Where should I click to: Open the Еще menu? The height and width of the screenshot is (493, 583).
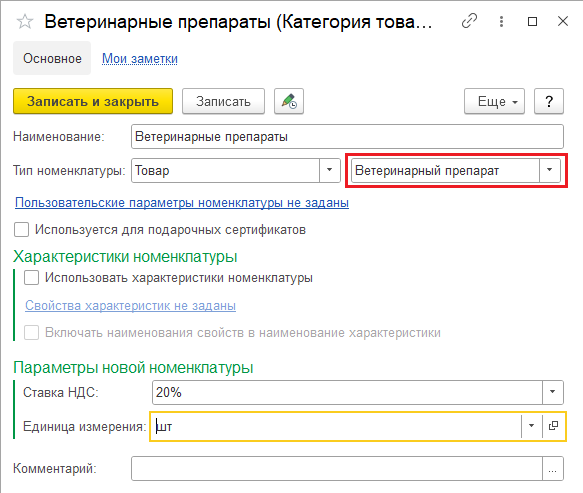(x=494, y=101)
